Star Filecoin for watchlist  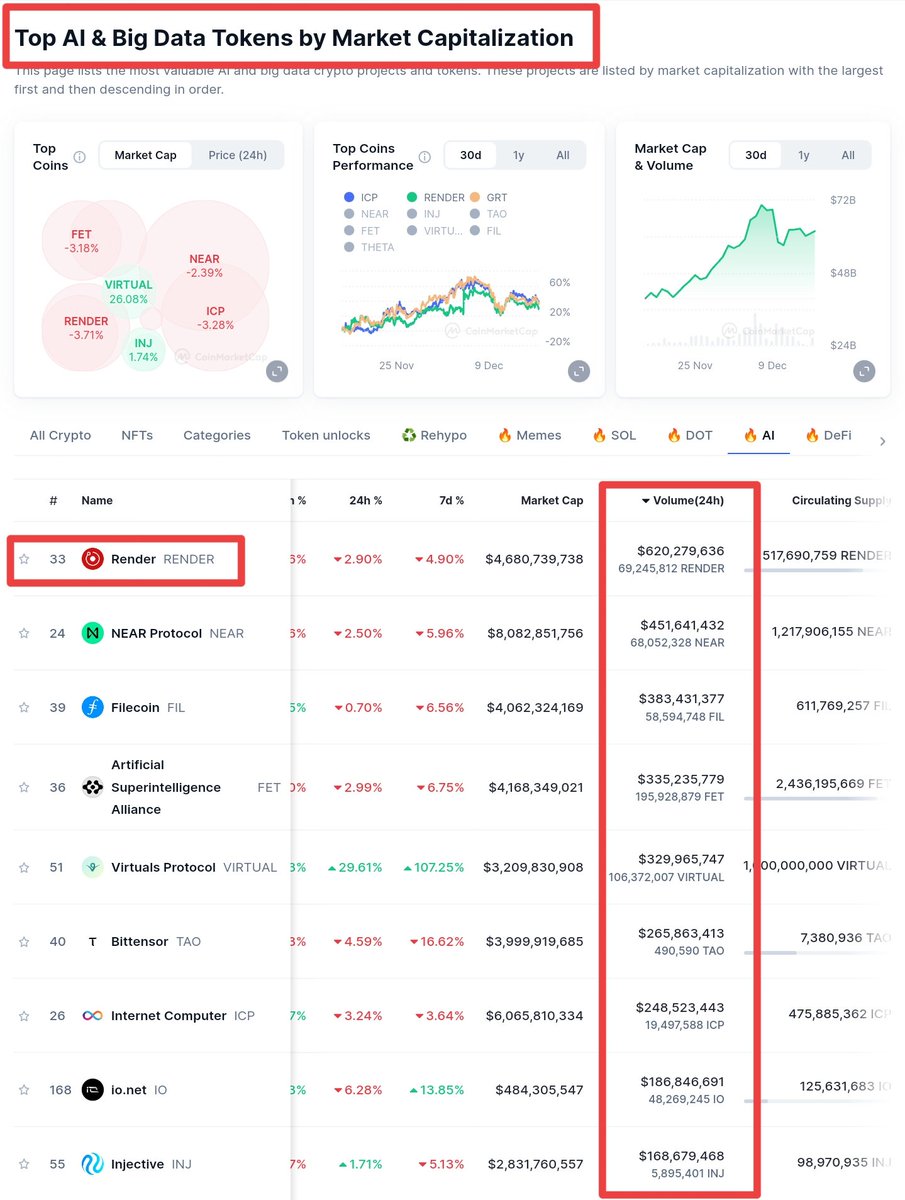(24, 707)
